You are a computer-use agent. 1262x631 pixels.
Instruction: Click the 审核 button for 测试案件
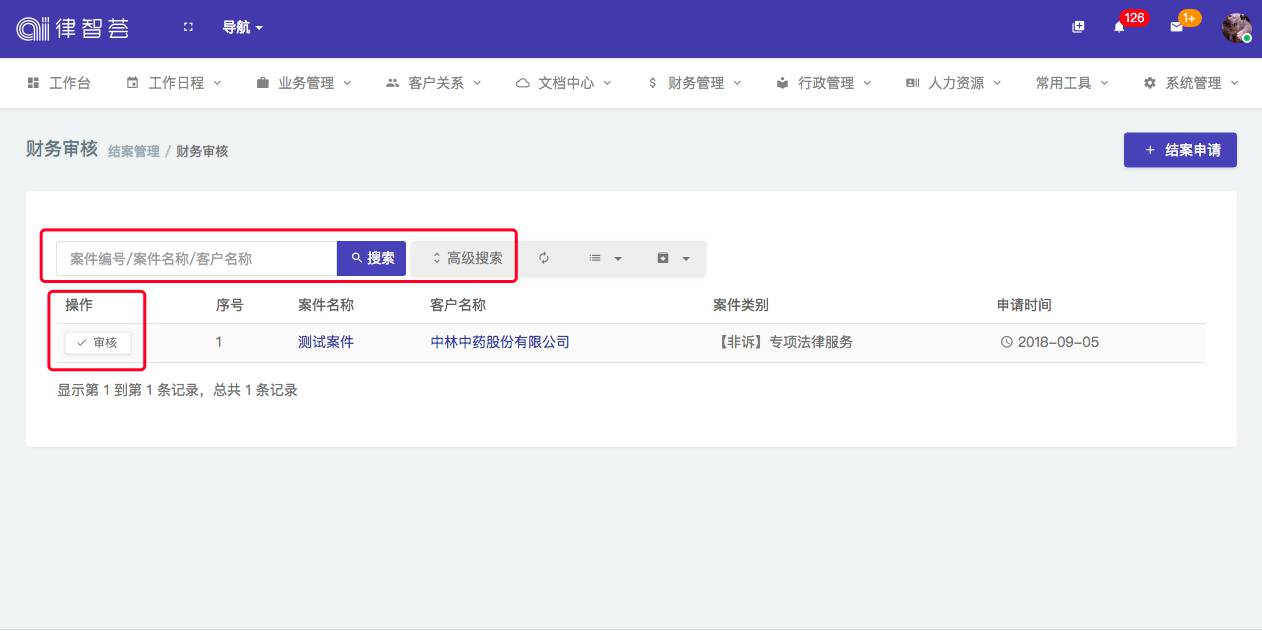pyautogui.click(x=97, y=343)
